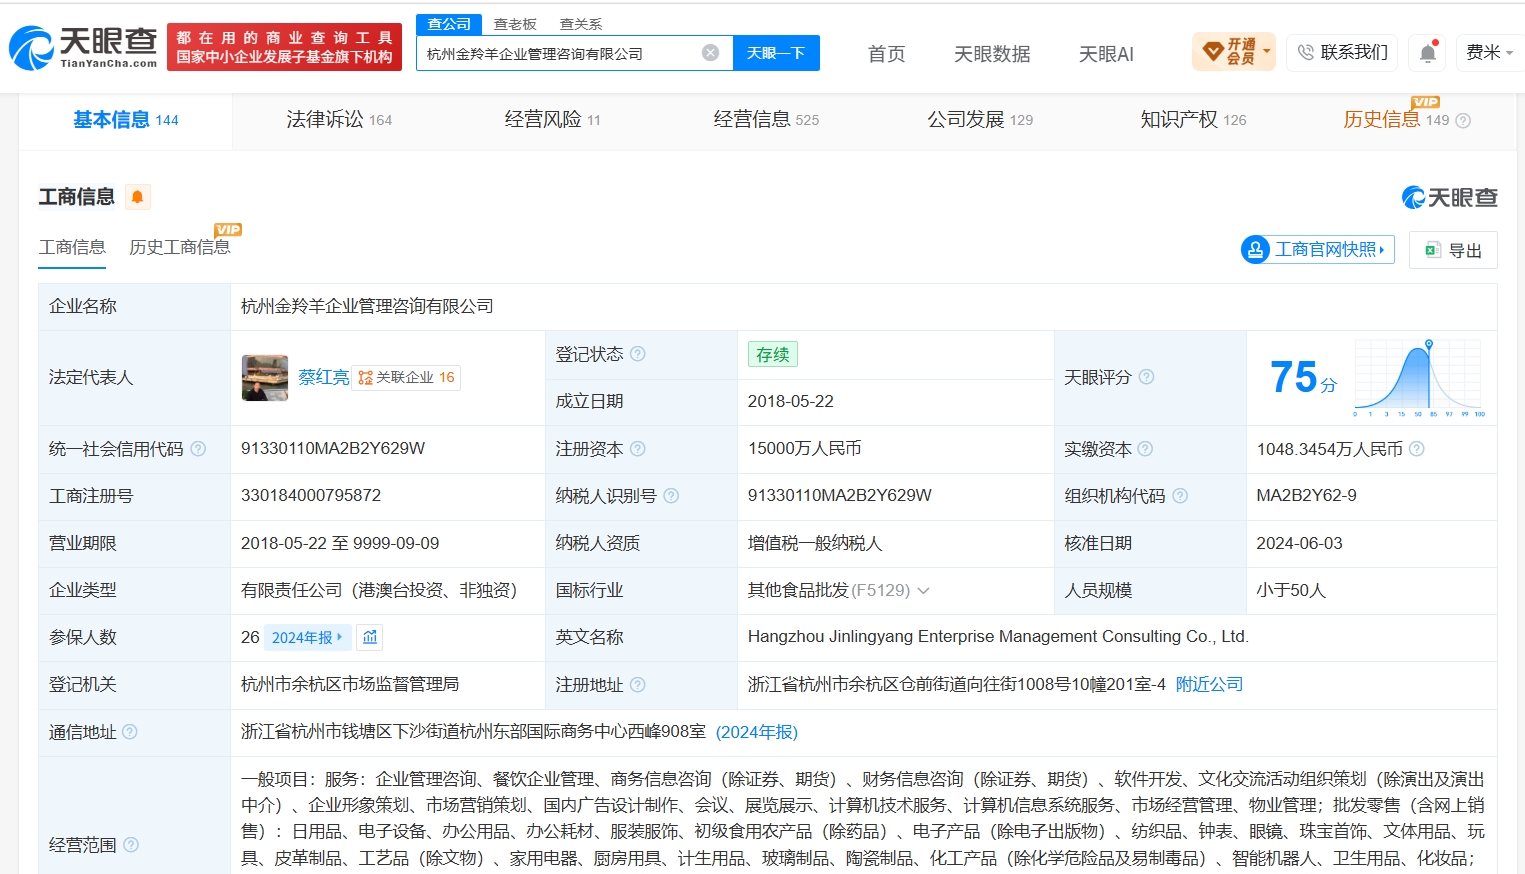
Task: Open legal representative 蔡红亮's profile link
Action: (x=324, y=377)
